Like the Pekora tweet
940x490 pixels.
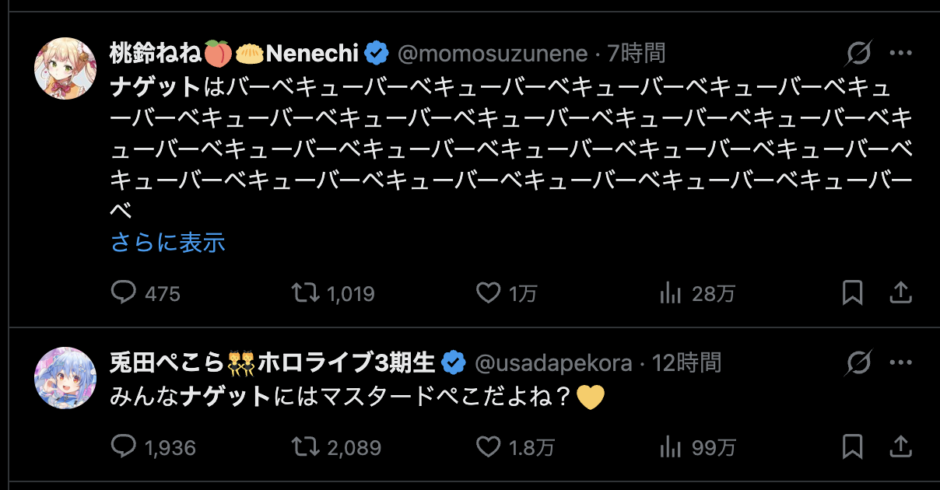click(488, 447)
